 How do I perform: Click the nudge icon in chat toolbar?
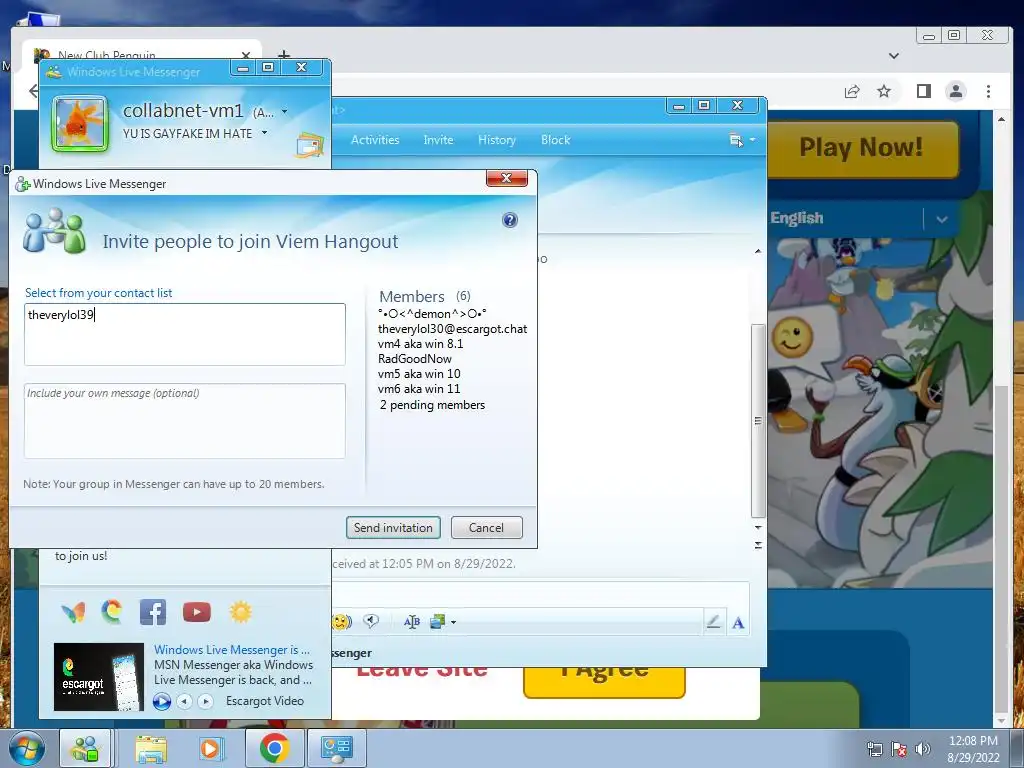pyautogui.click(x=371, y=622)
